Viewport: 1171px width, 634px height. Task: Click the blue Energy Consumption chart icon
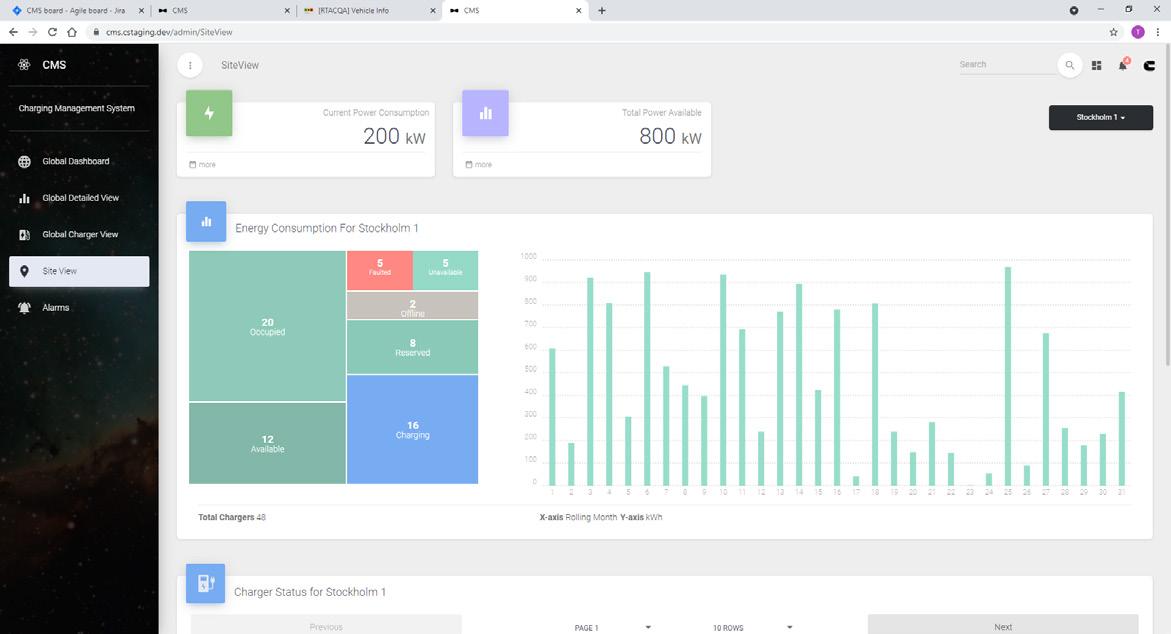pos(206,222)
